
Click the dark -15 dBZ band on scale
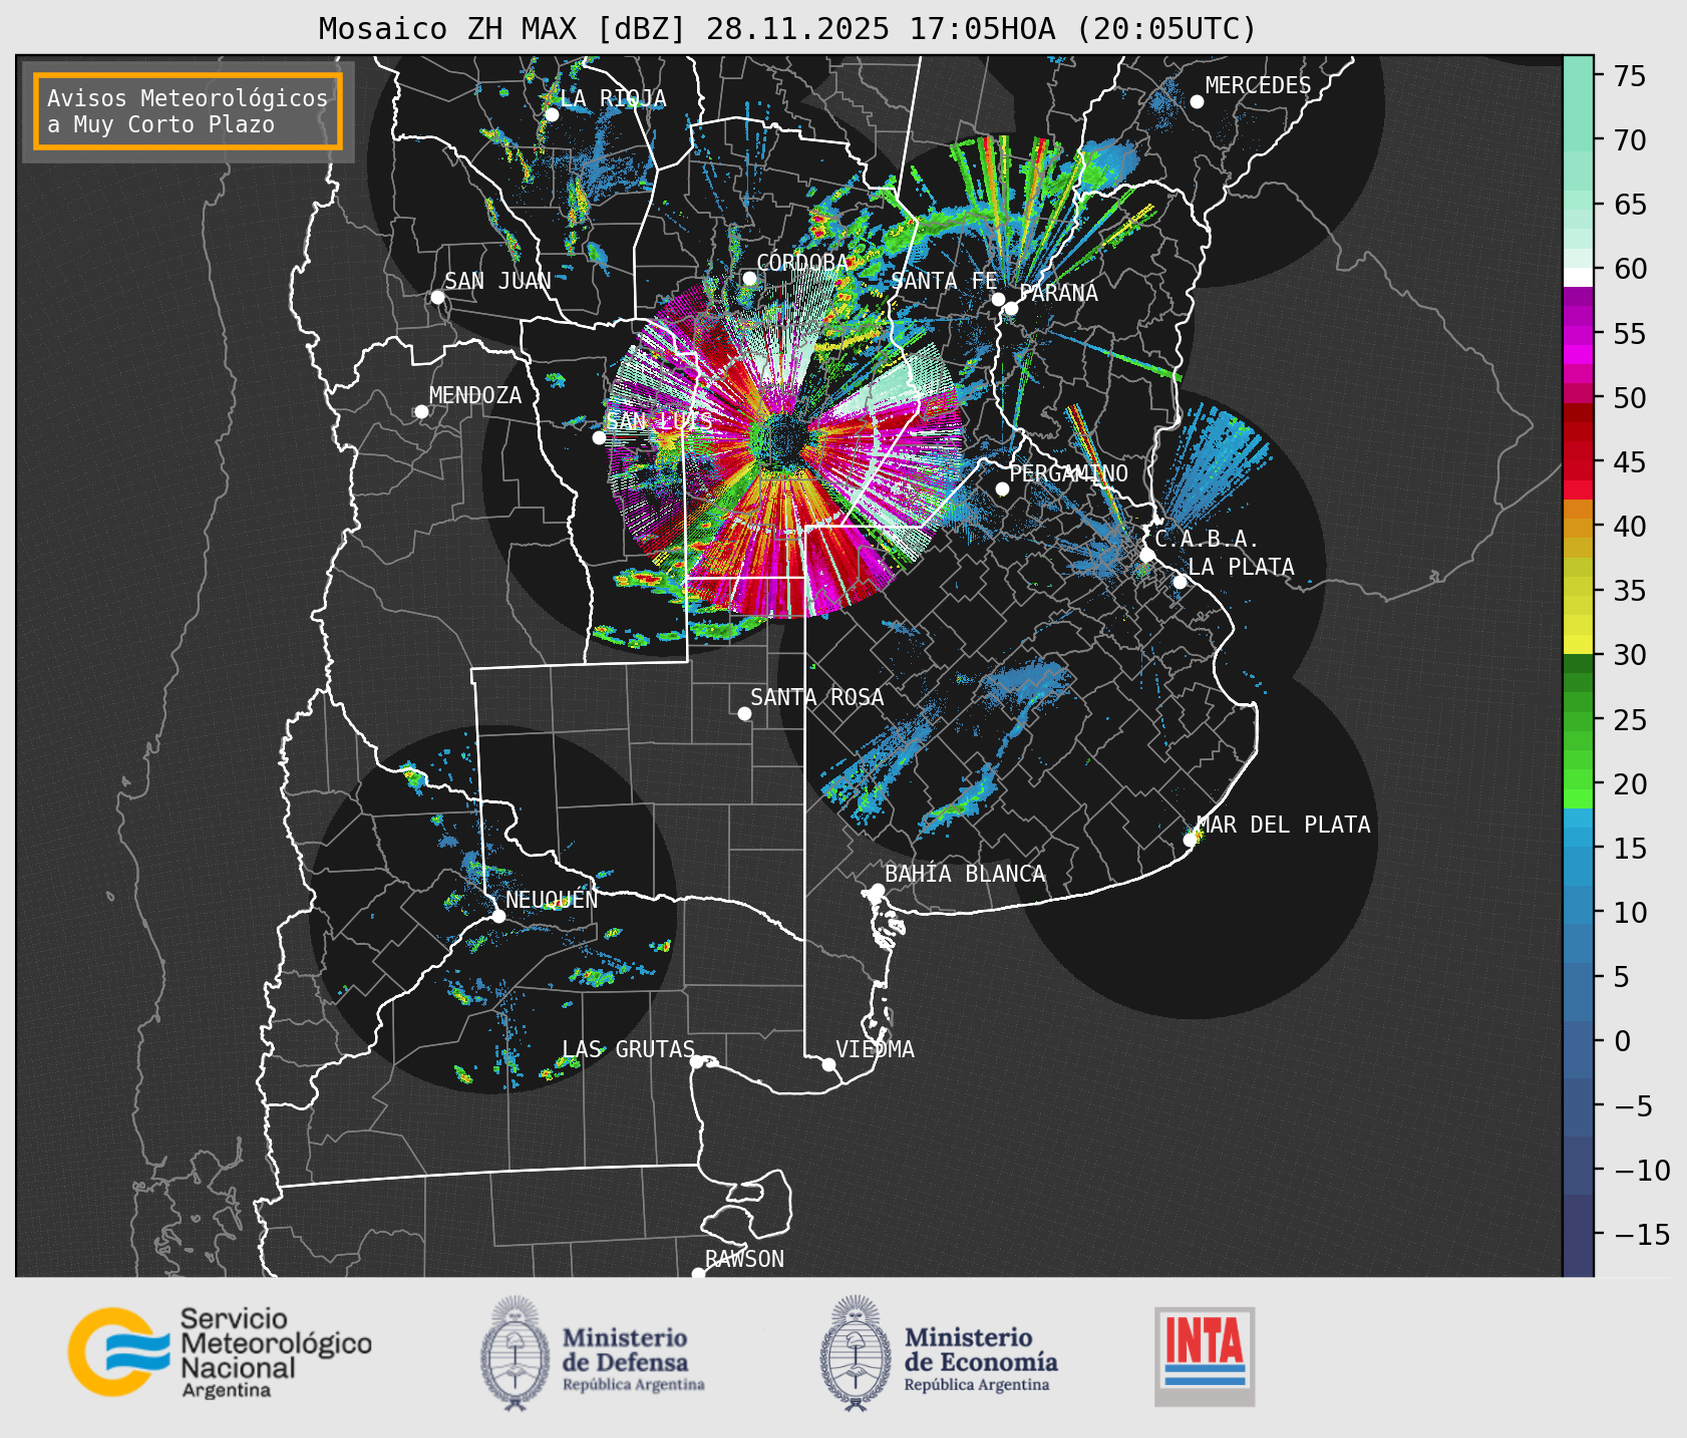[x=1578, y=1234]
